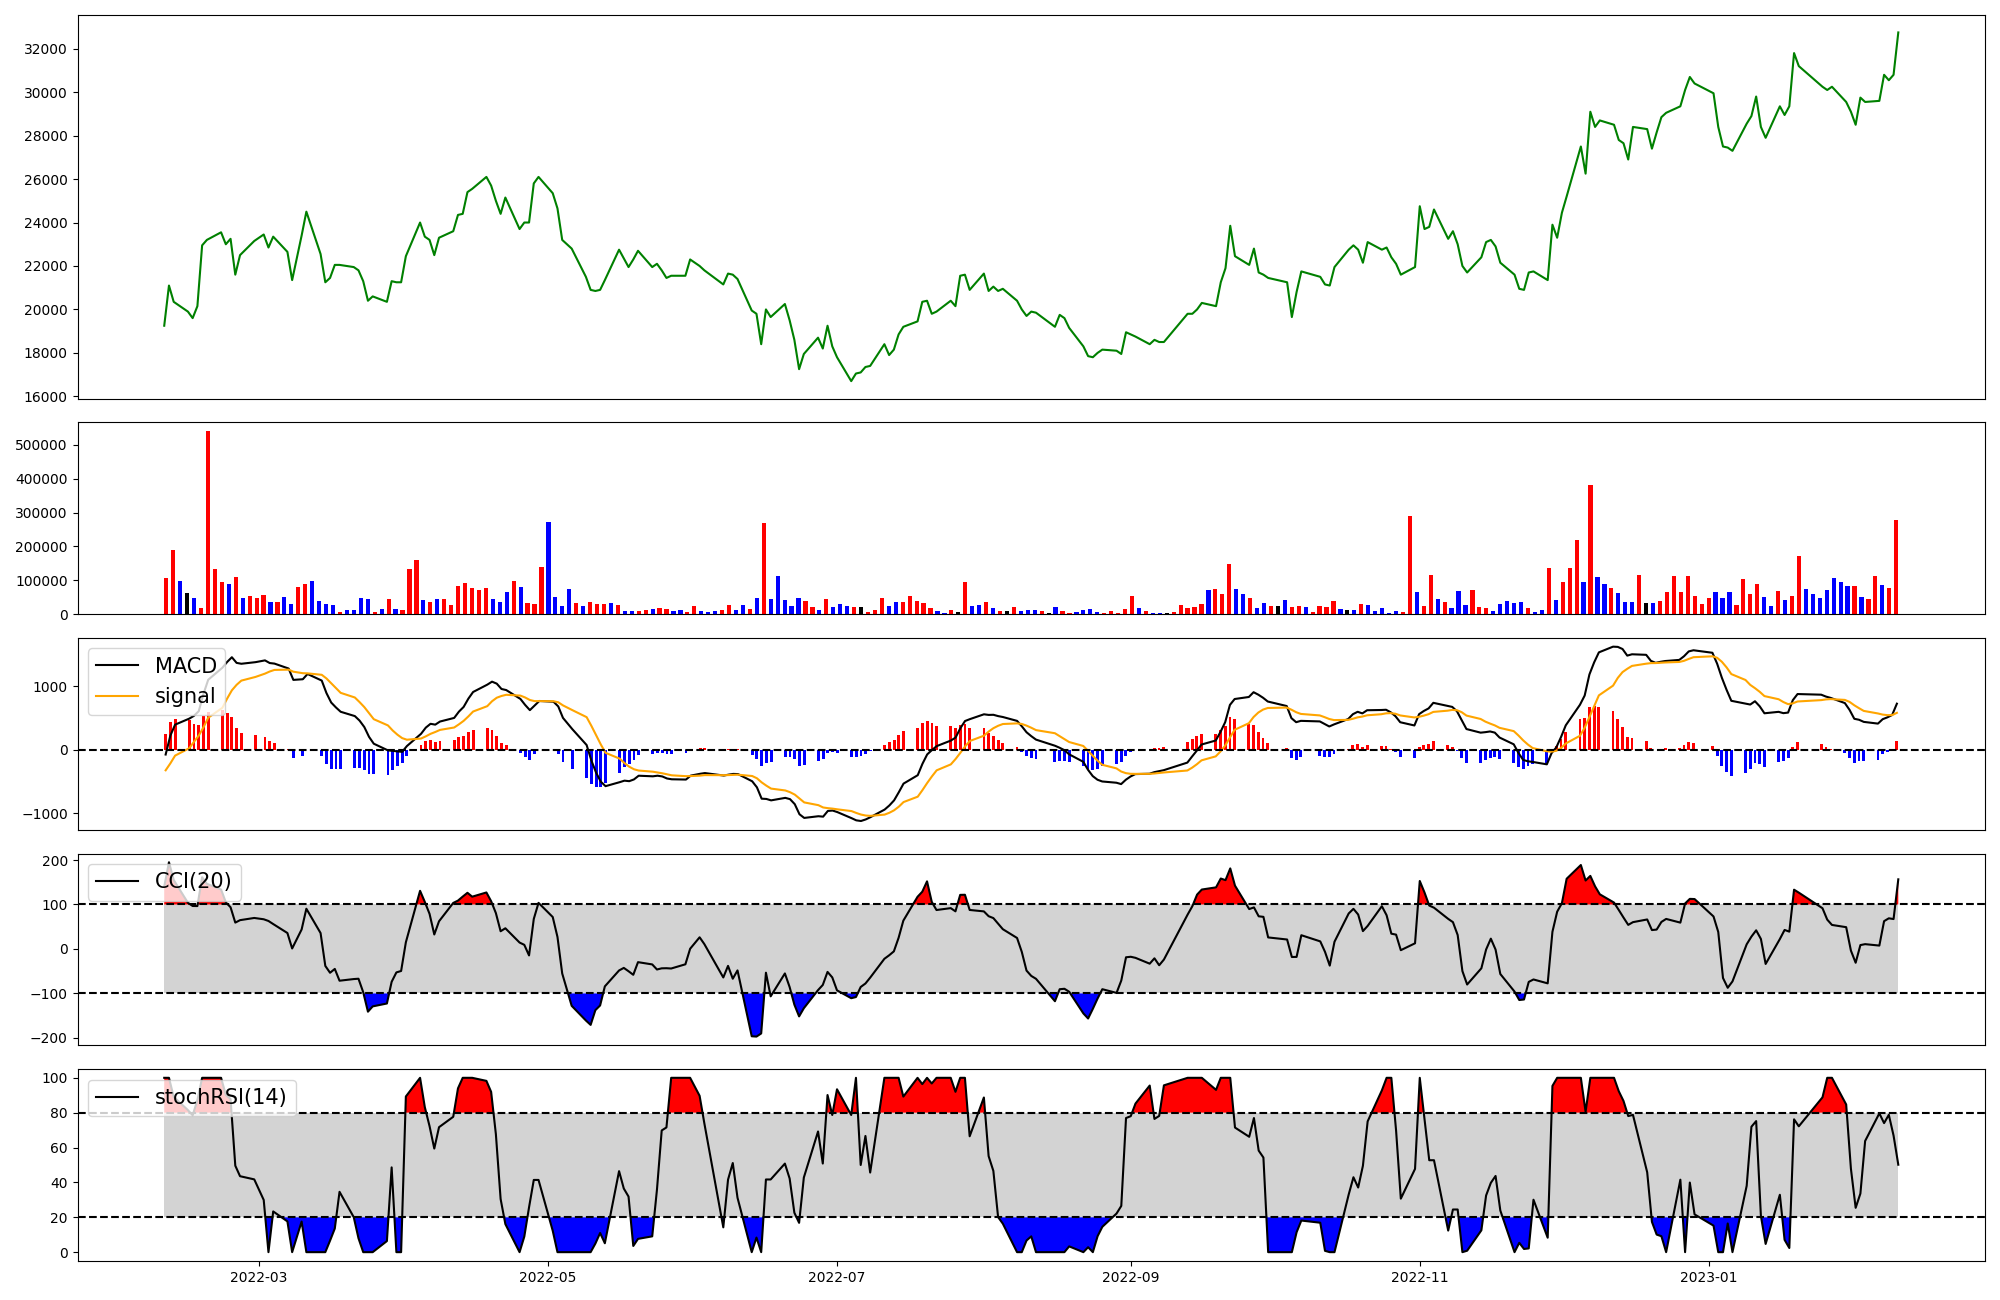Click the MACD legend label
2000x1300 pixels.
coord(185,666)
